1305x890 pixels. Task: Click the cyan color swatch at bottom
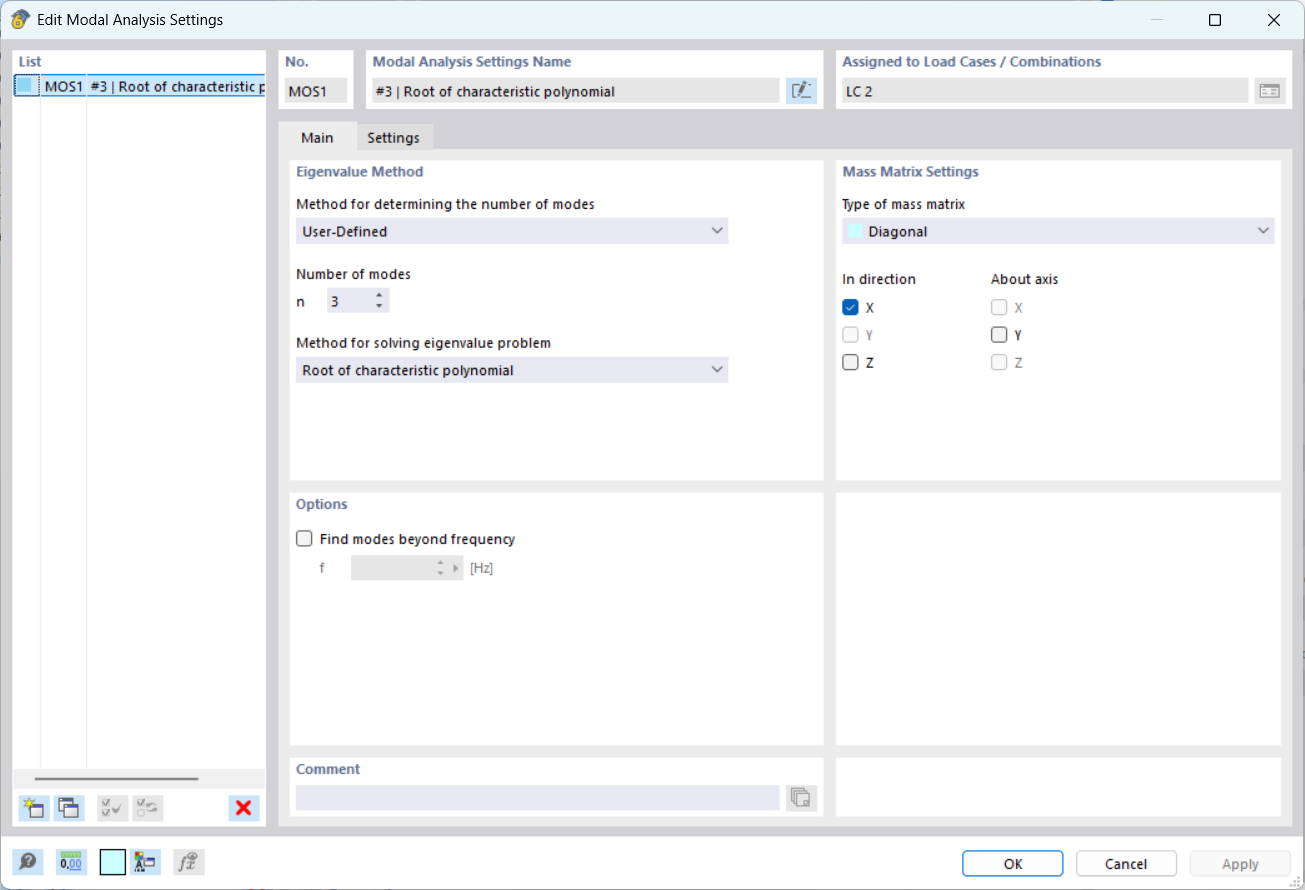[113, 861]
